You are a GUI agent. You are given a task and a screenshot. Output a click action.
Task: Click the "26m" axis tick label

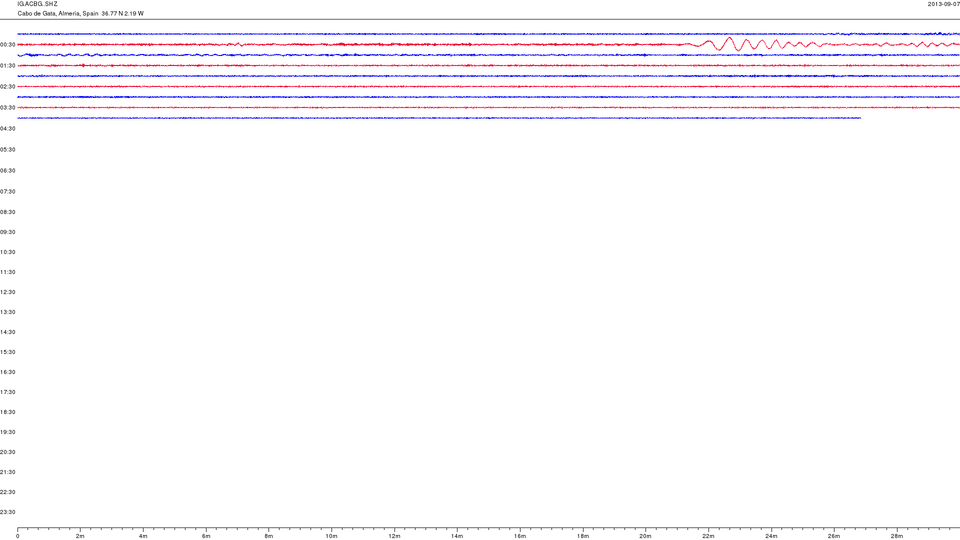[834, 536]
